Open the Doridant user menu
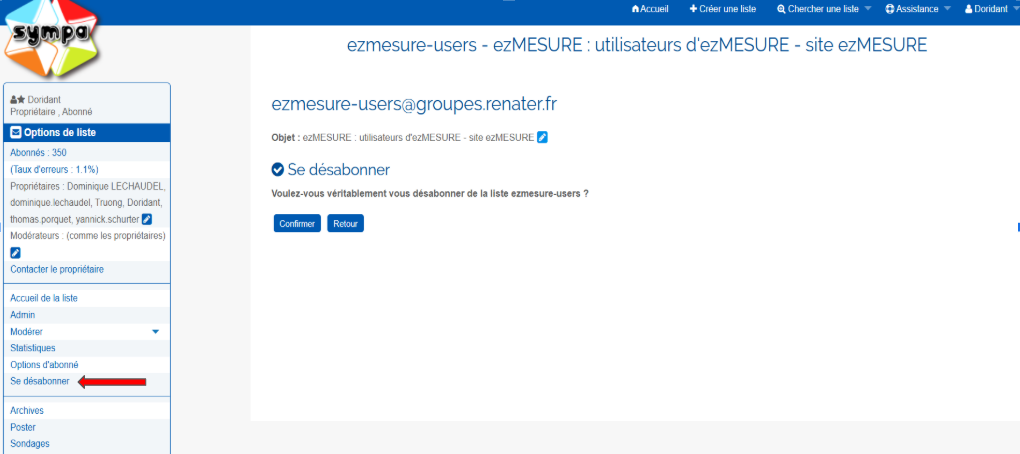The image size is (1020, 454). (990, 9)
